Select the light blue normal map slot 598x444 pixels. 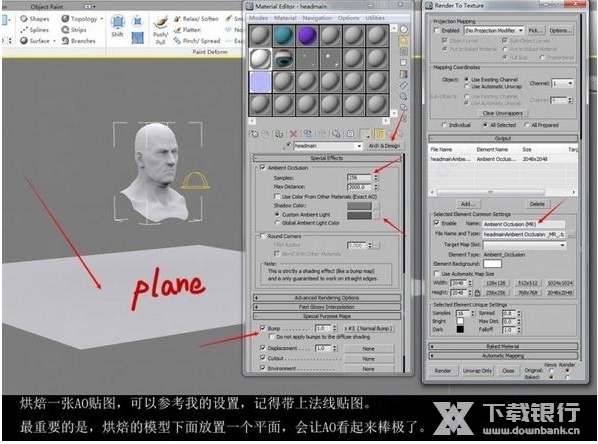coord(260,82)
